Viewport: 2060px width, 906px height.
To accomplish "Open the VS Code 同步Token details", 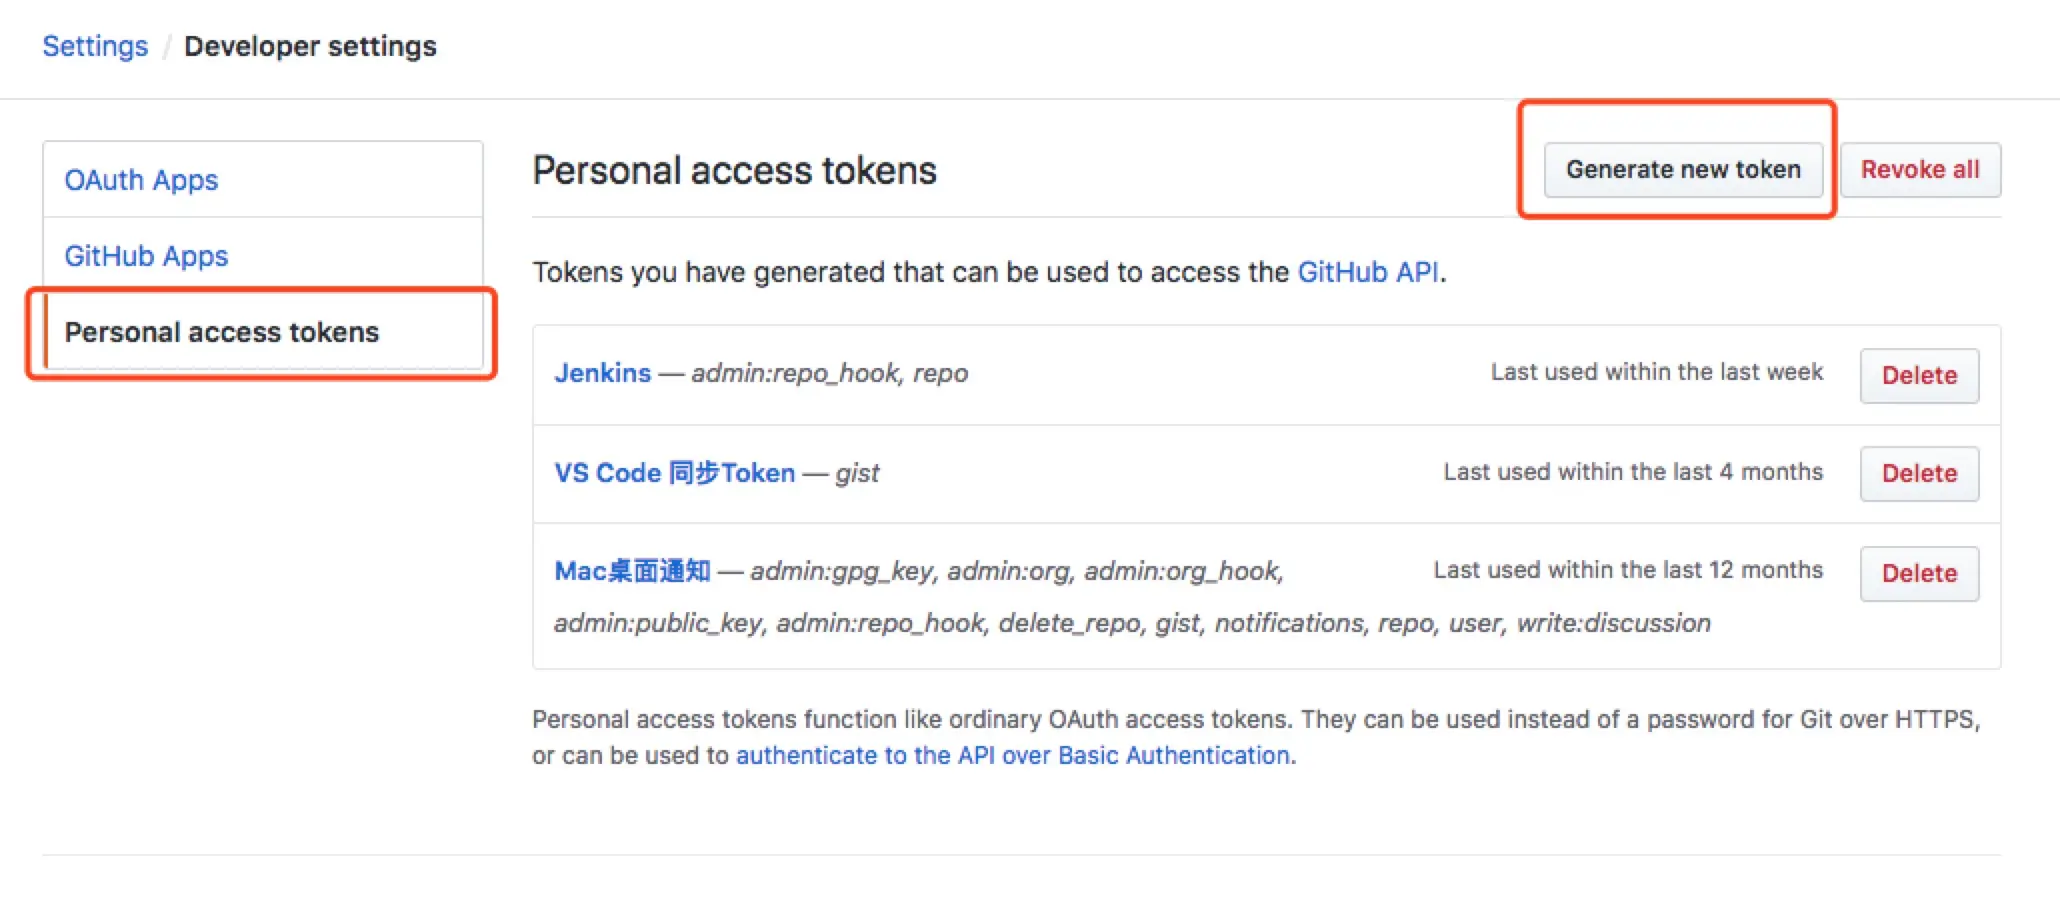I will coord(674,472).
